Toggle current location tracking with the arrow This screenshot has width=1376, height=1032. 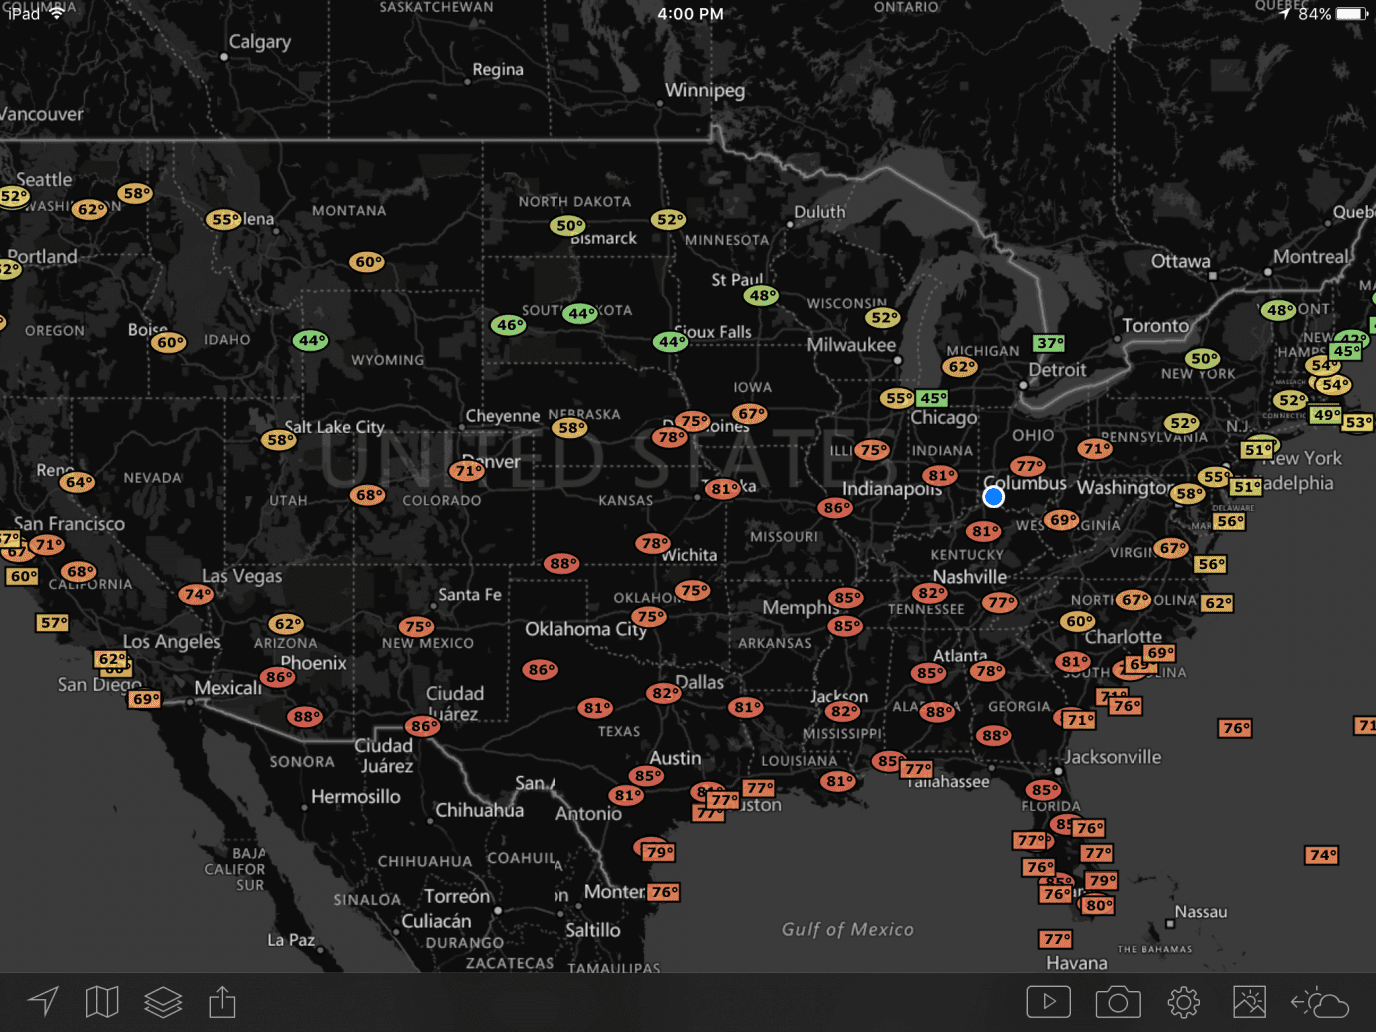pyautogui.click(x=41, y=1001)
